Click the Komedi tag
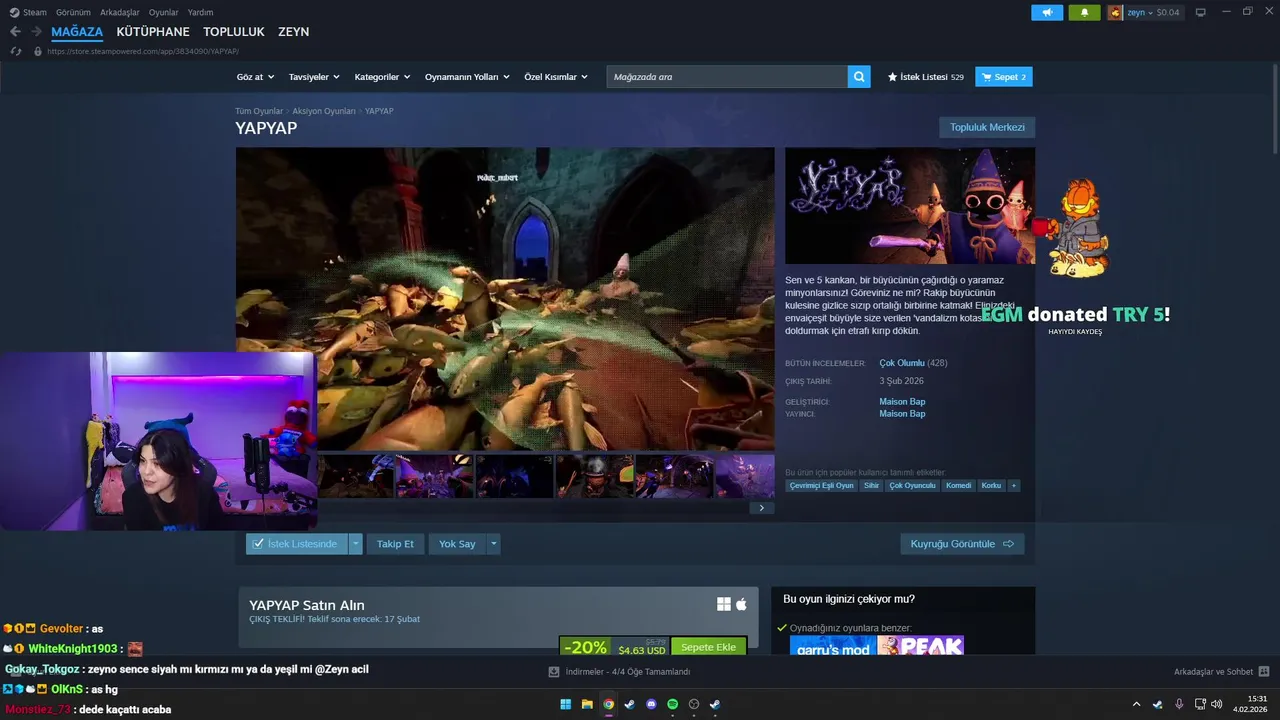1280x720 pixels. (958, 486)
